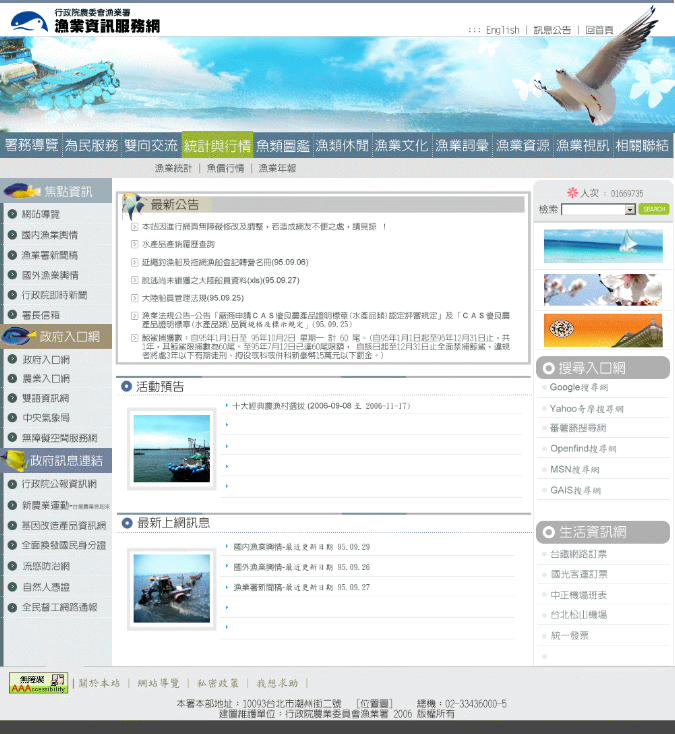The width and height of the screenshot is (675, 734).
Task: Open the 漁業年報 submenu item
Action: pyautogui.click(x=277, y=168)
